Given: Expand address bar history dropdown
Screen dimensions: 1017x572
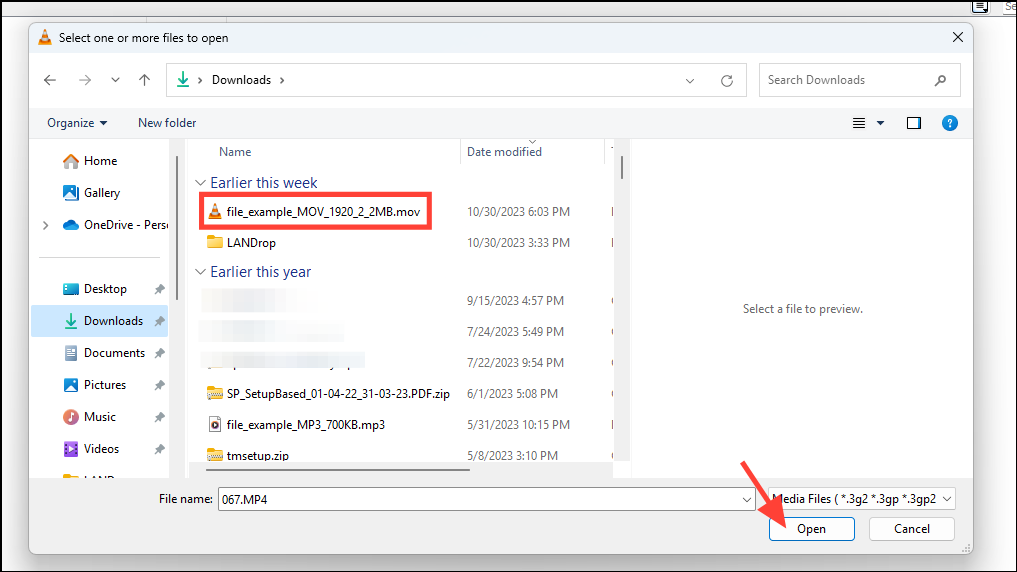Looking at the screenshot, I should [689, 80].
